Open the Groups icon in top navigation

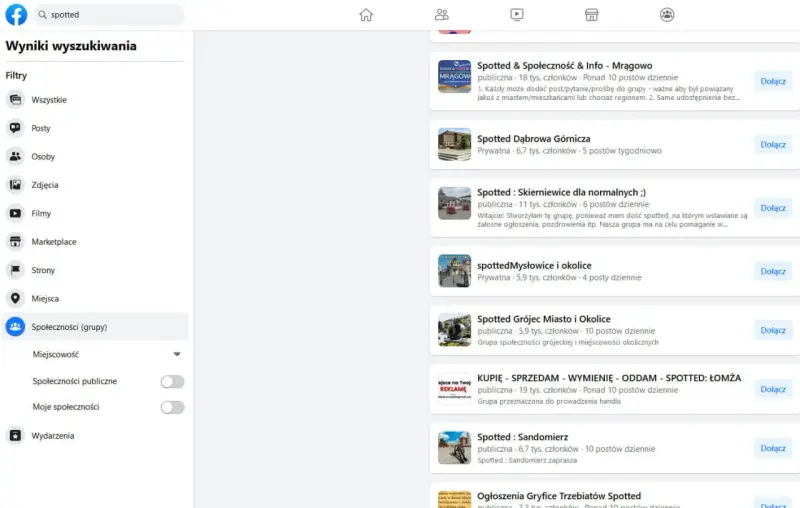667,15
